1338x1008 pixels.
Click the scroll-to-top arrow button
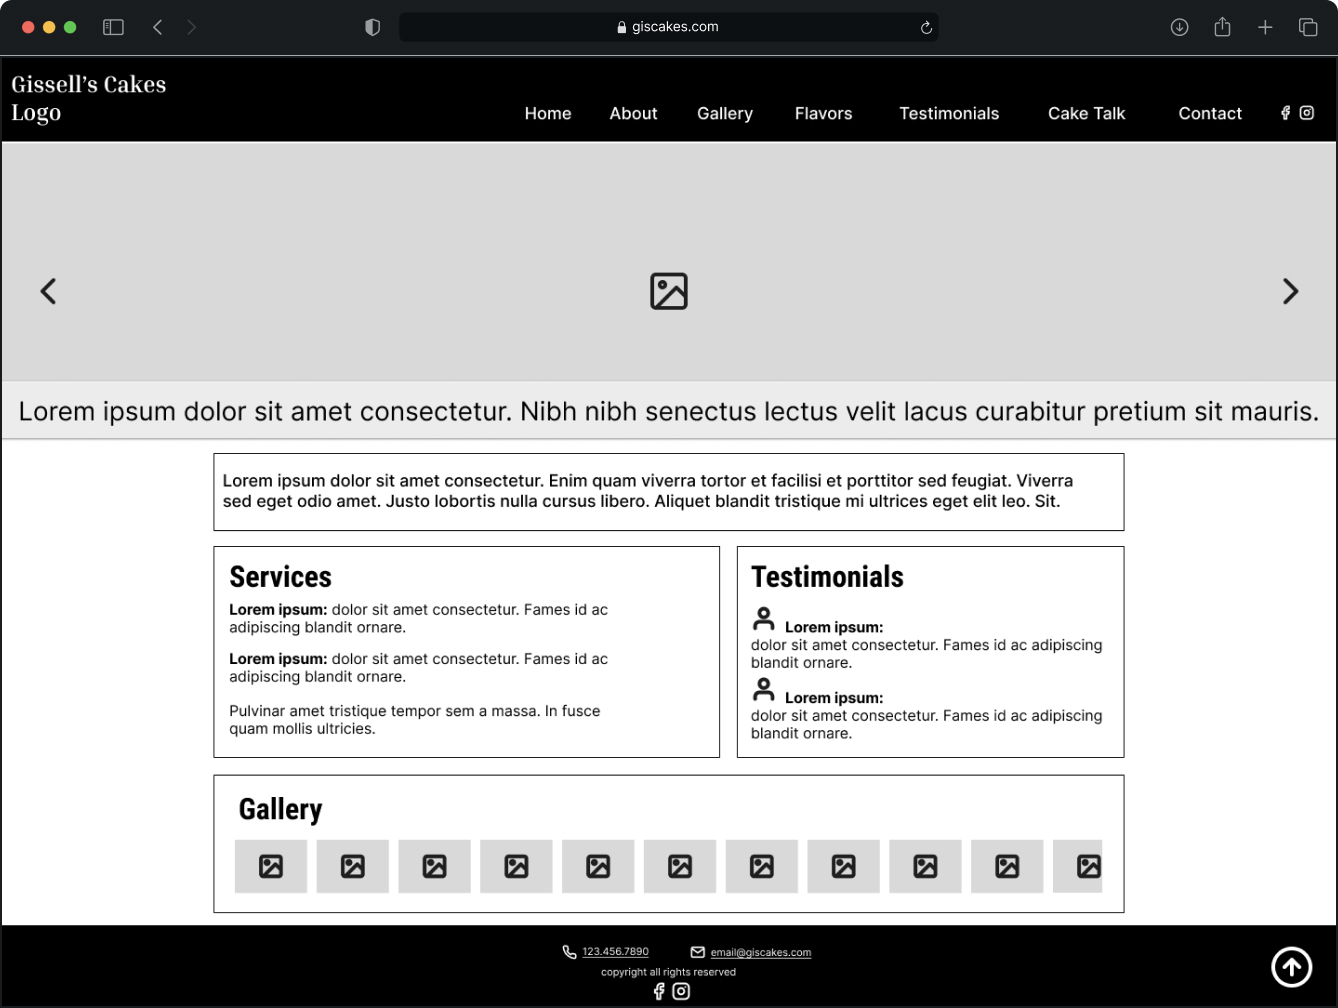[x=1291, y=967]
